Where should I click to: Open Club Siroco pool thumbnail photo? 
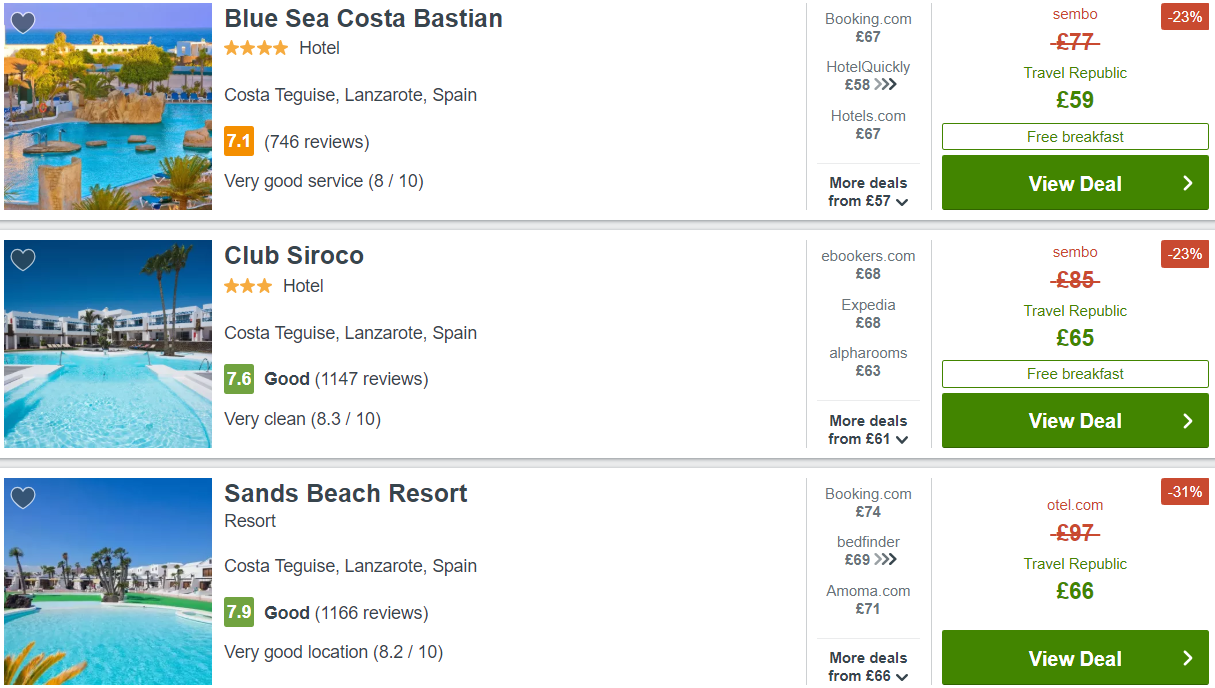(x=108, y=344)
